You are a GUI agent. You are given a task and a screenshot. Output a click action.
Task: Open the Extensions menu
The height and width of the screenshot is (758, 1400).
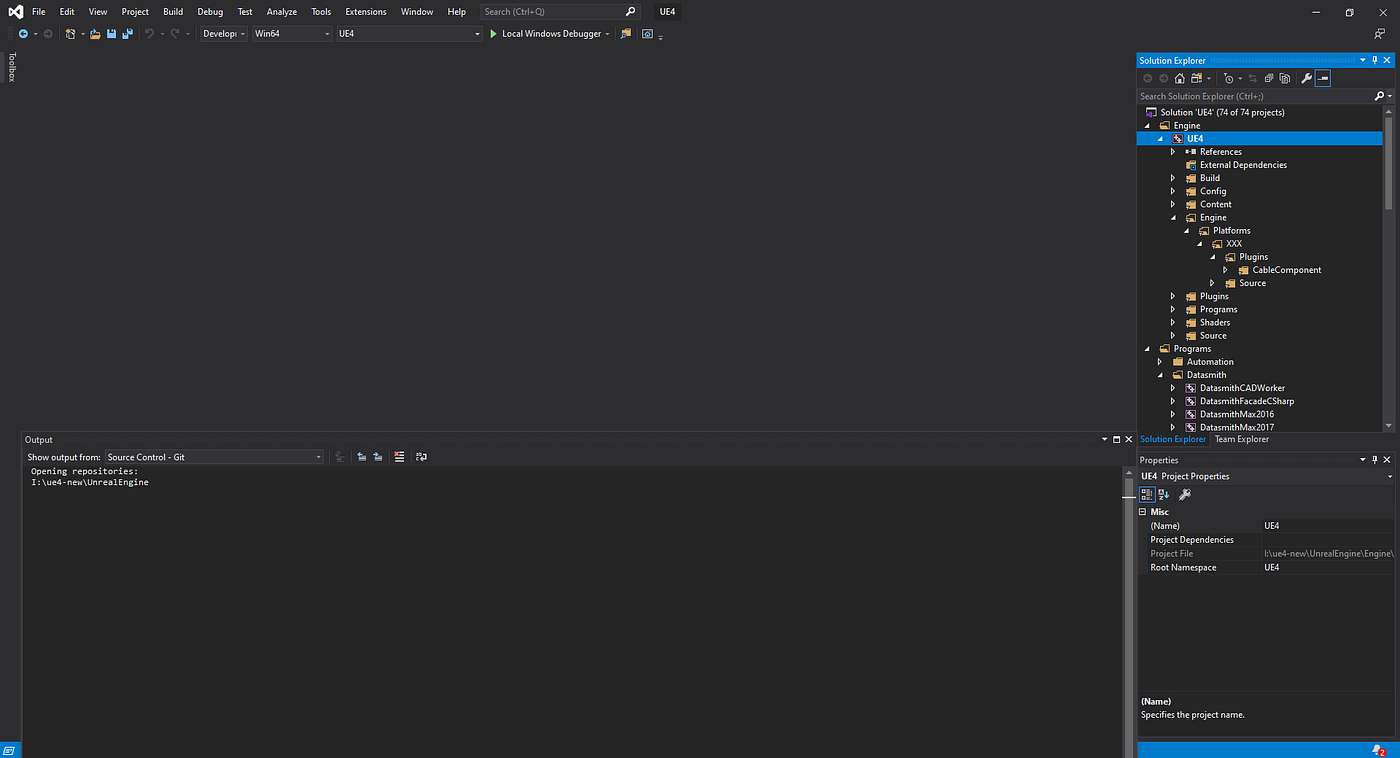366,12
